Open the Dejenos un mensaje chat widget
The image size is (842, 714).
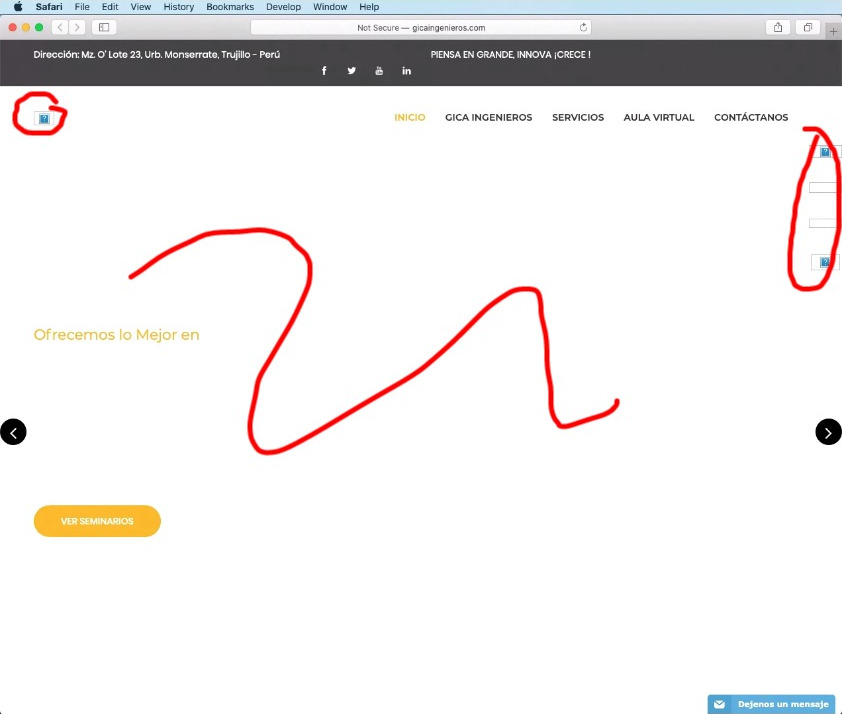[x=771, y=704]
